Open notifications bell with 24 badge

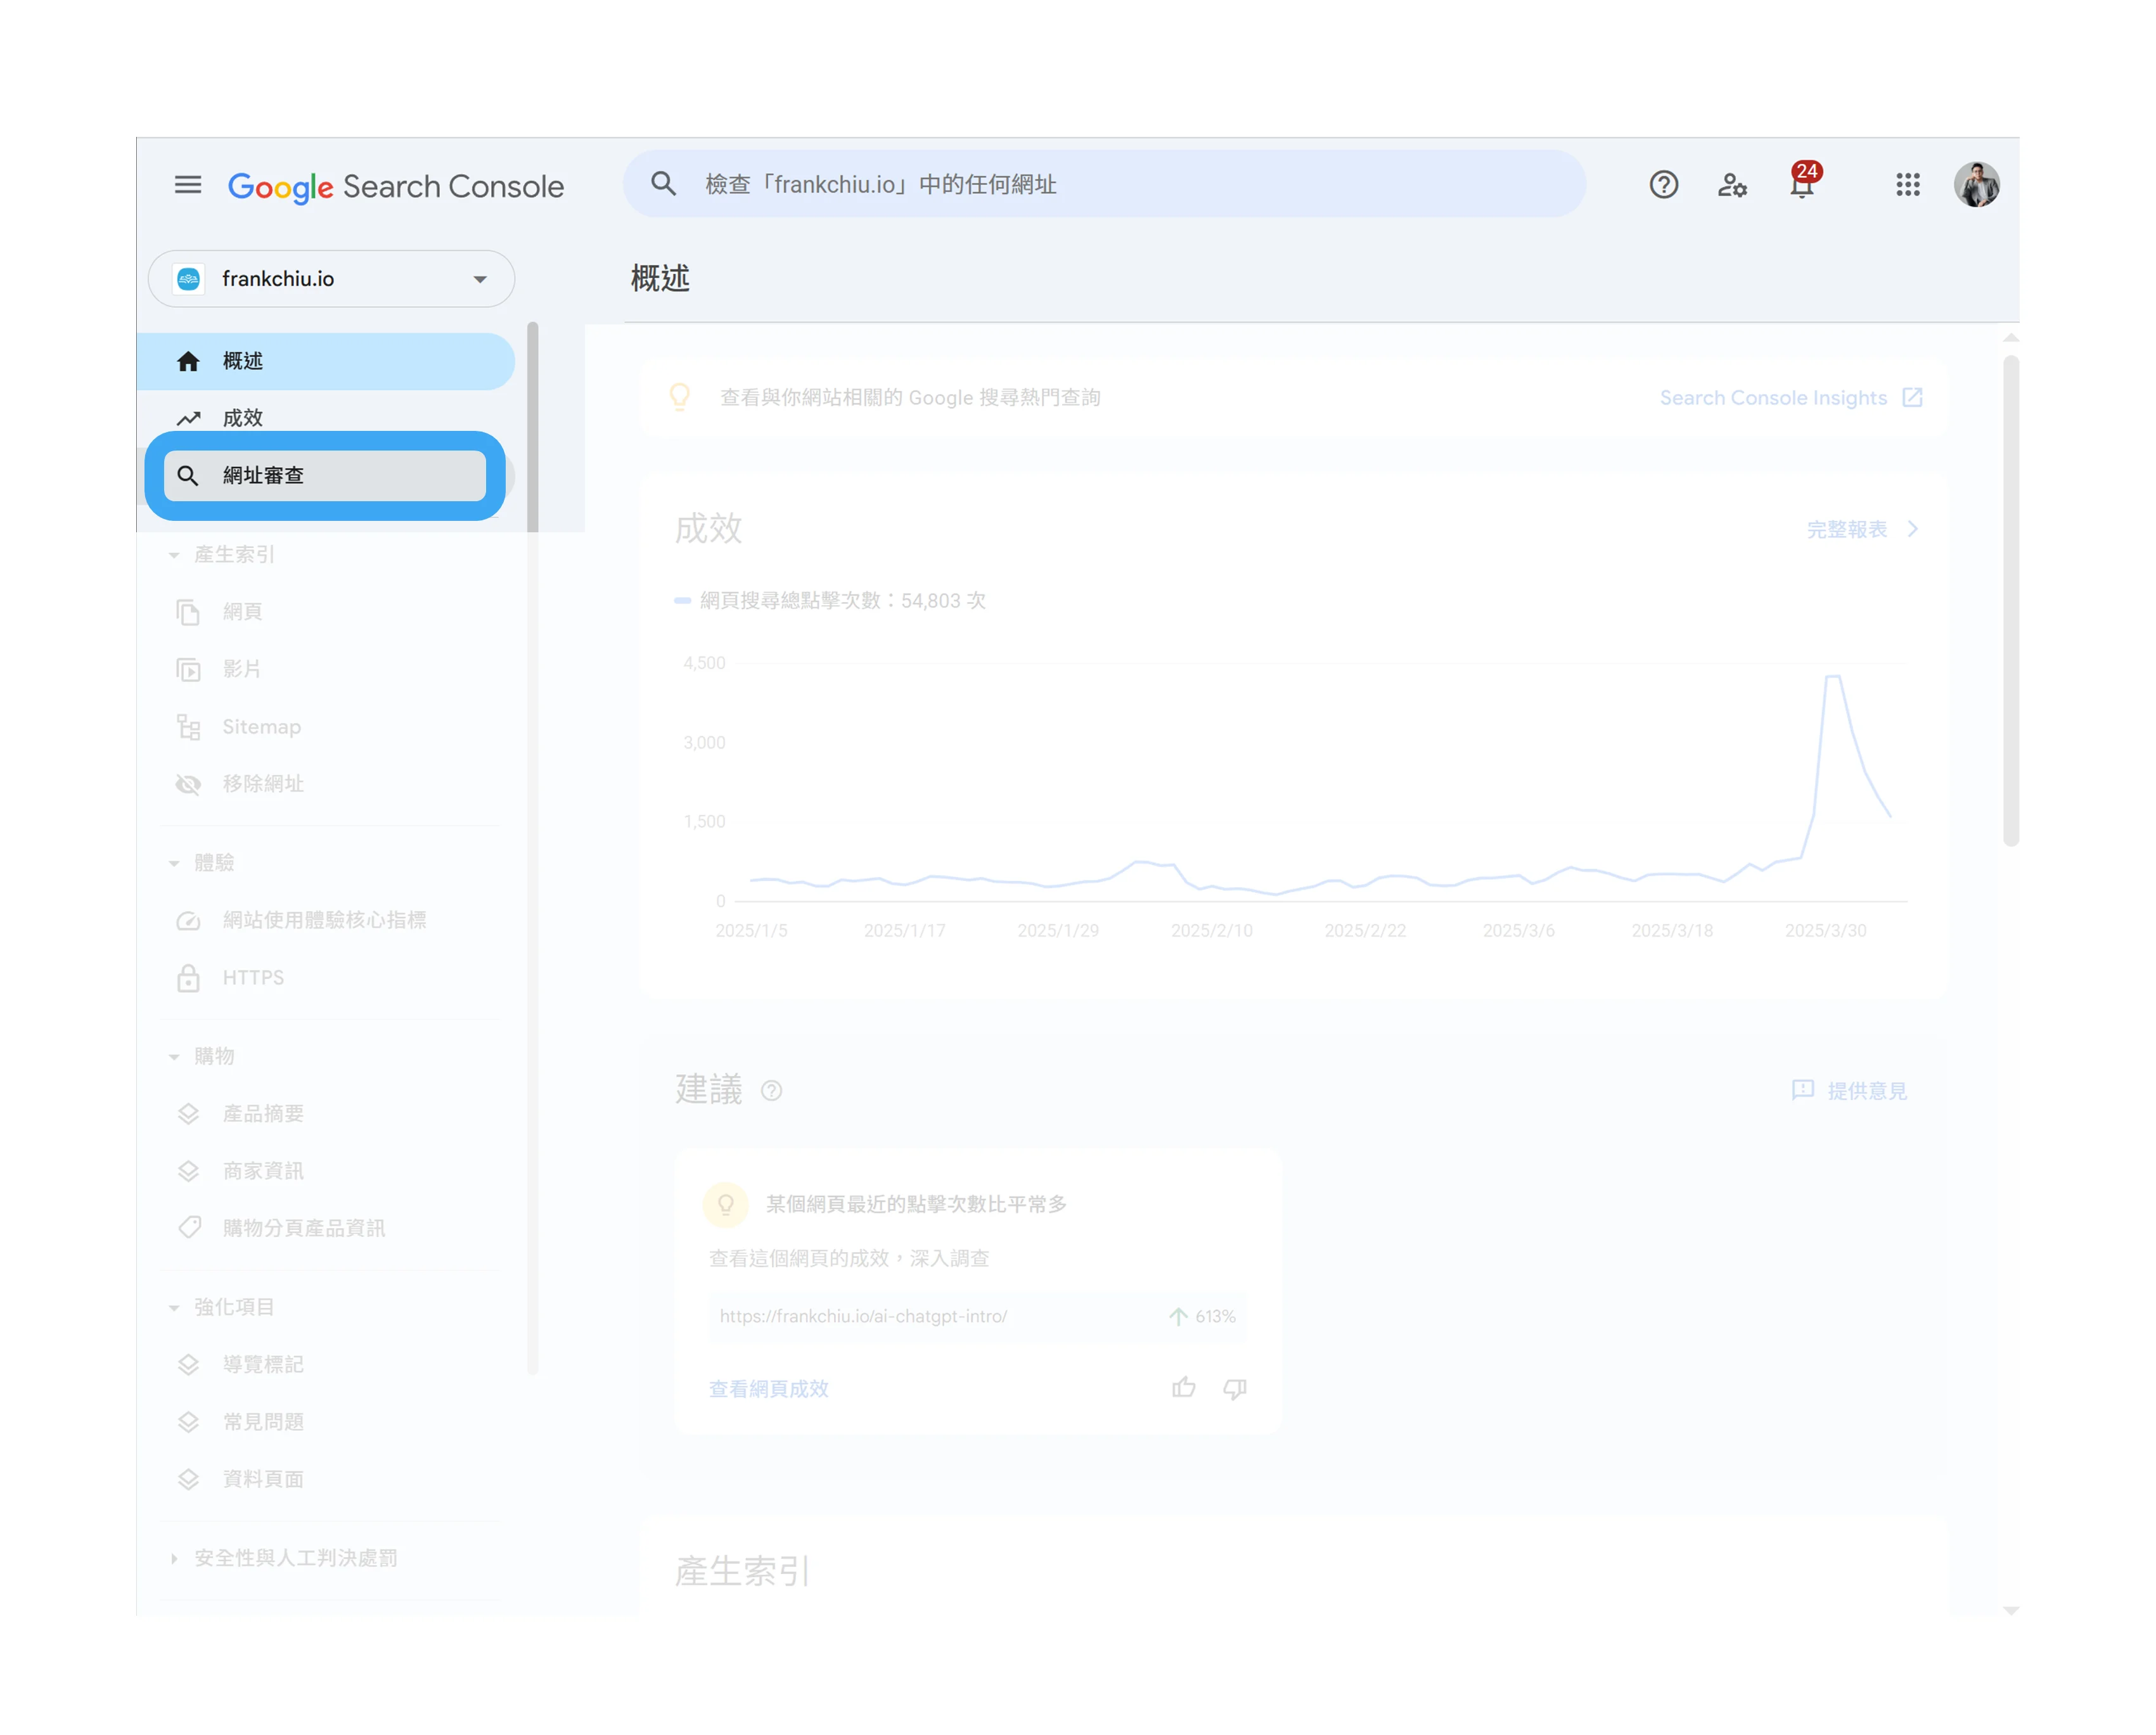coord(1802,185)
